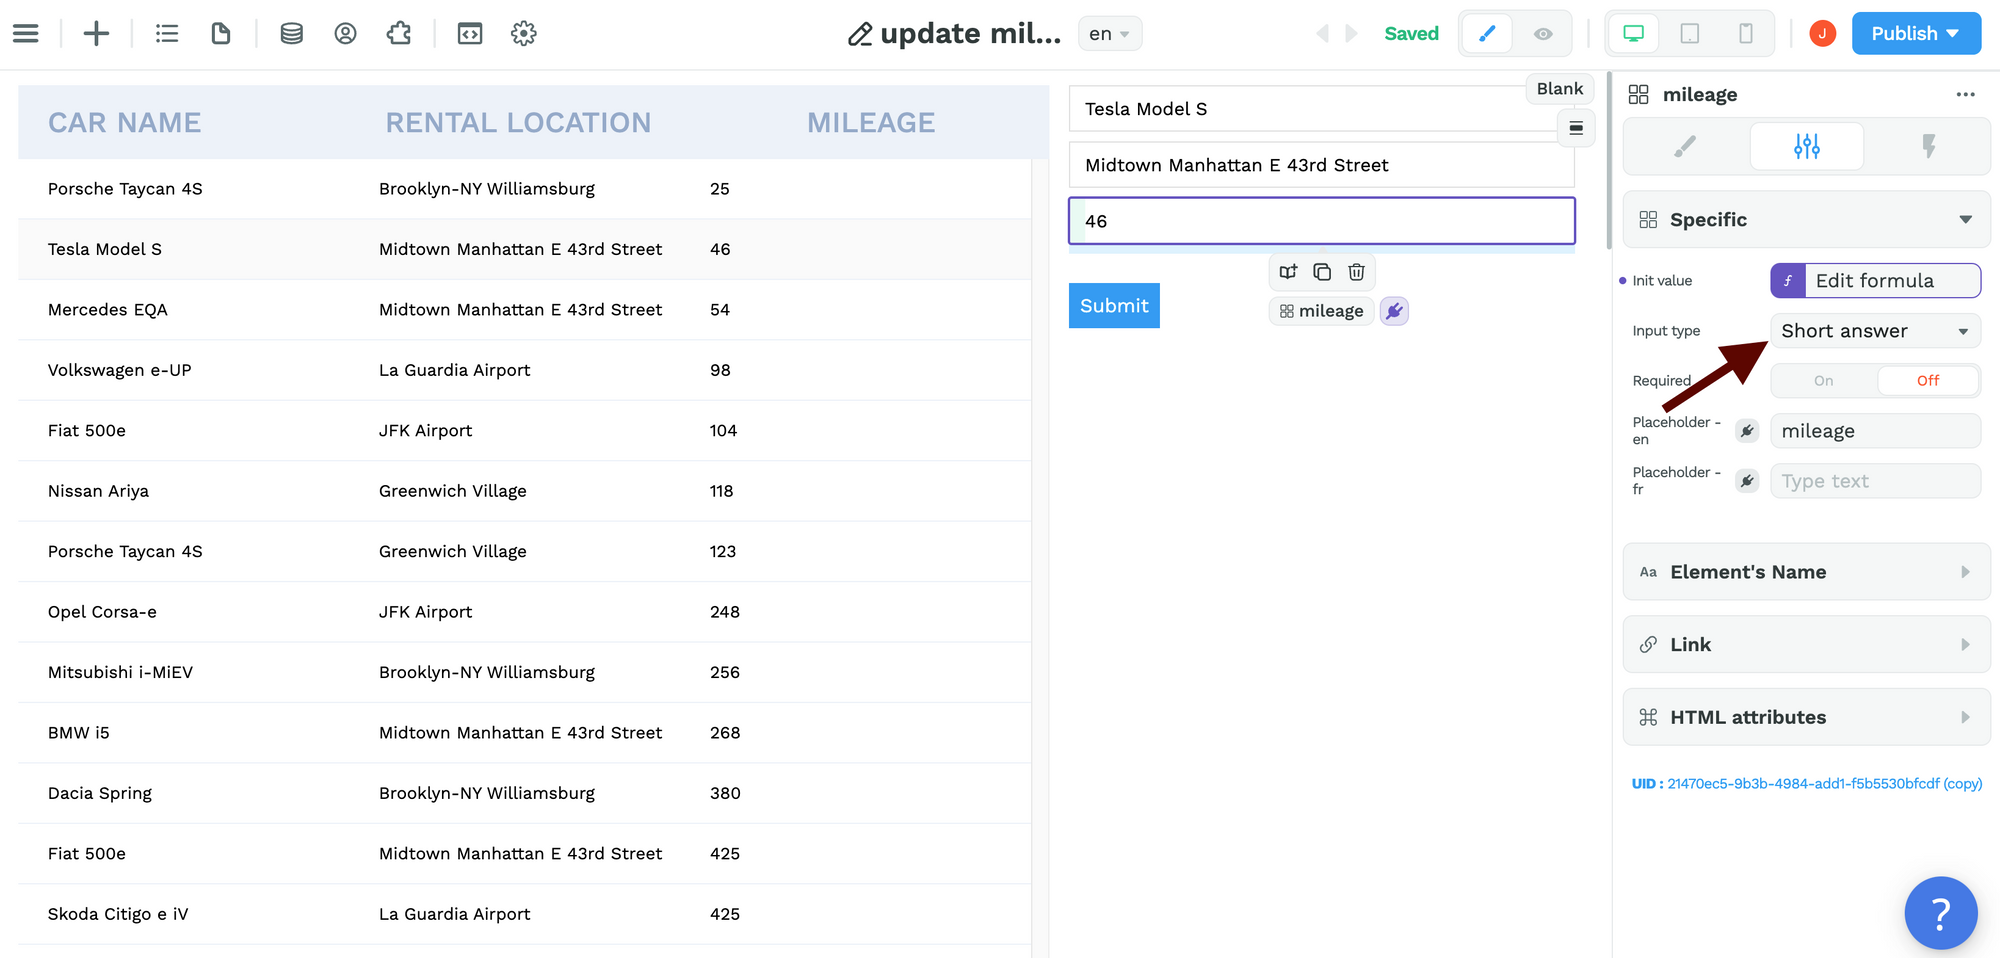Switch to the settings sliders tab

1806,147
